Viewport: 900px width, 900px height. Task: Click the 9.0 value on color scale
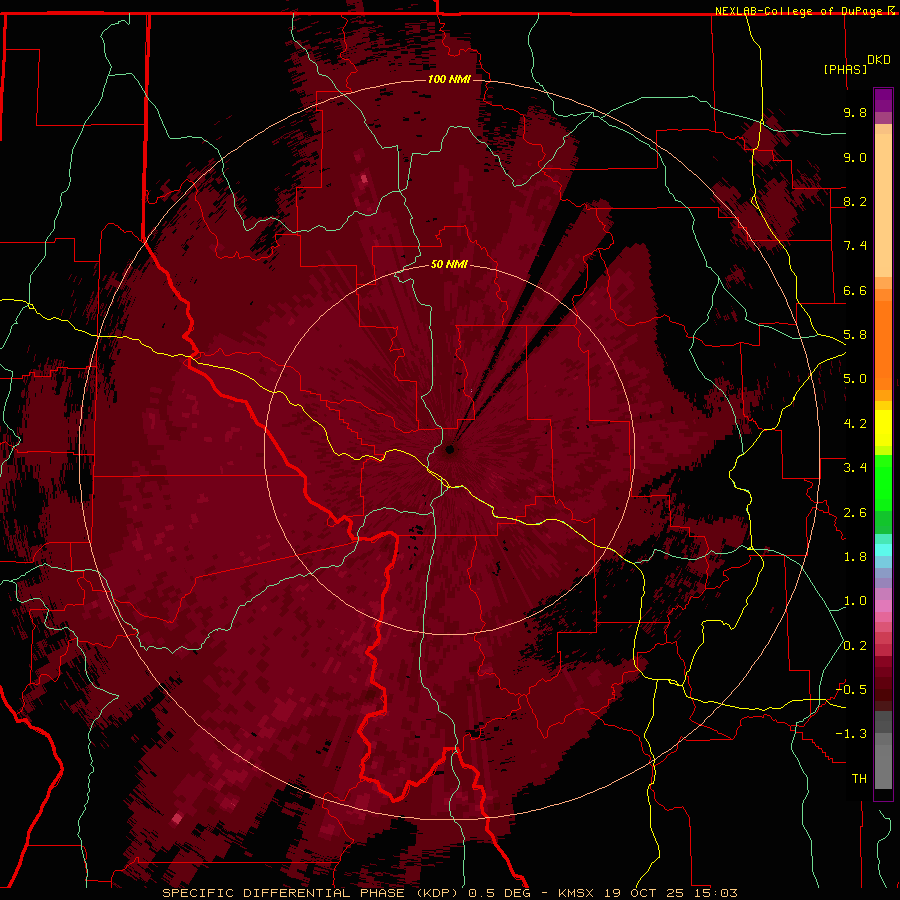point(855,157)
